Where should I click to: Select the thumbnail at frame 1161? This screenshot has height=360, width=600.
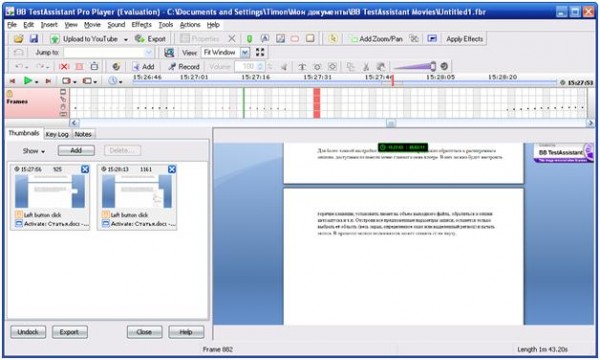coord(137,197)
